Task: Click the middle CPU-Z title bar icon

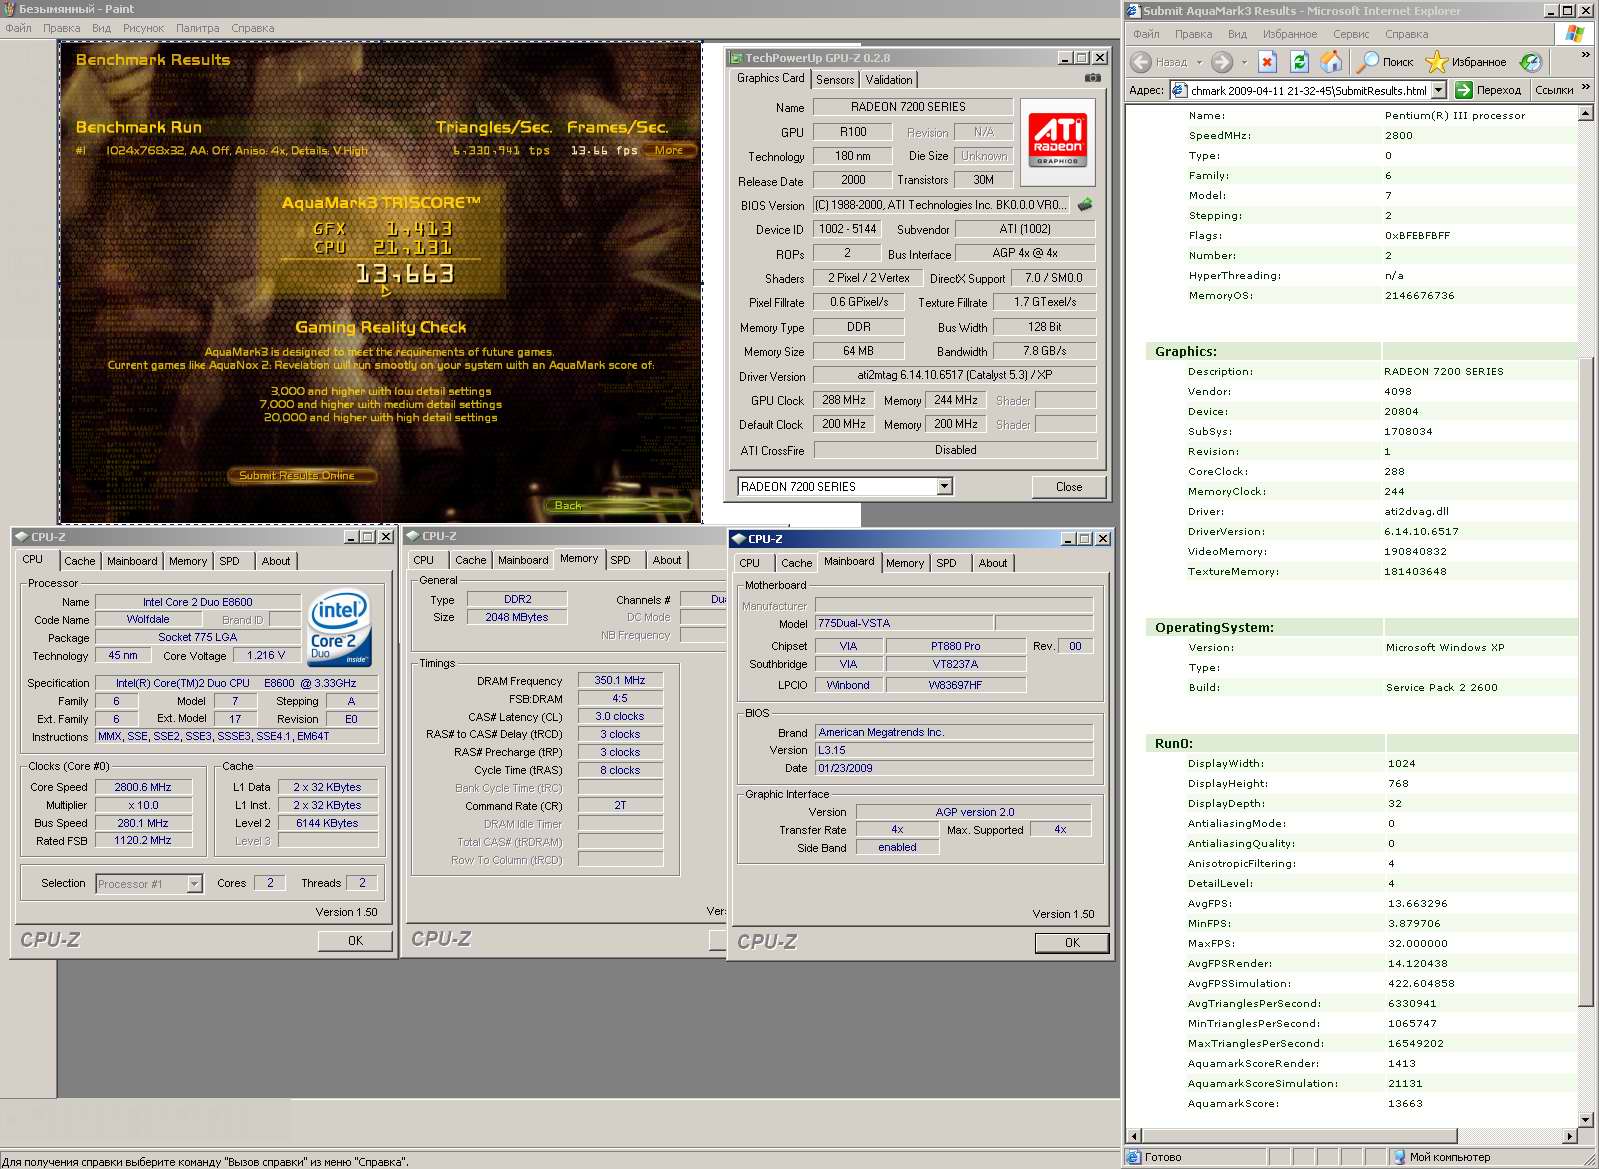Action: (412, 536)
